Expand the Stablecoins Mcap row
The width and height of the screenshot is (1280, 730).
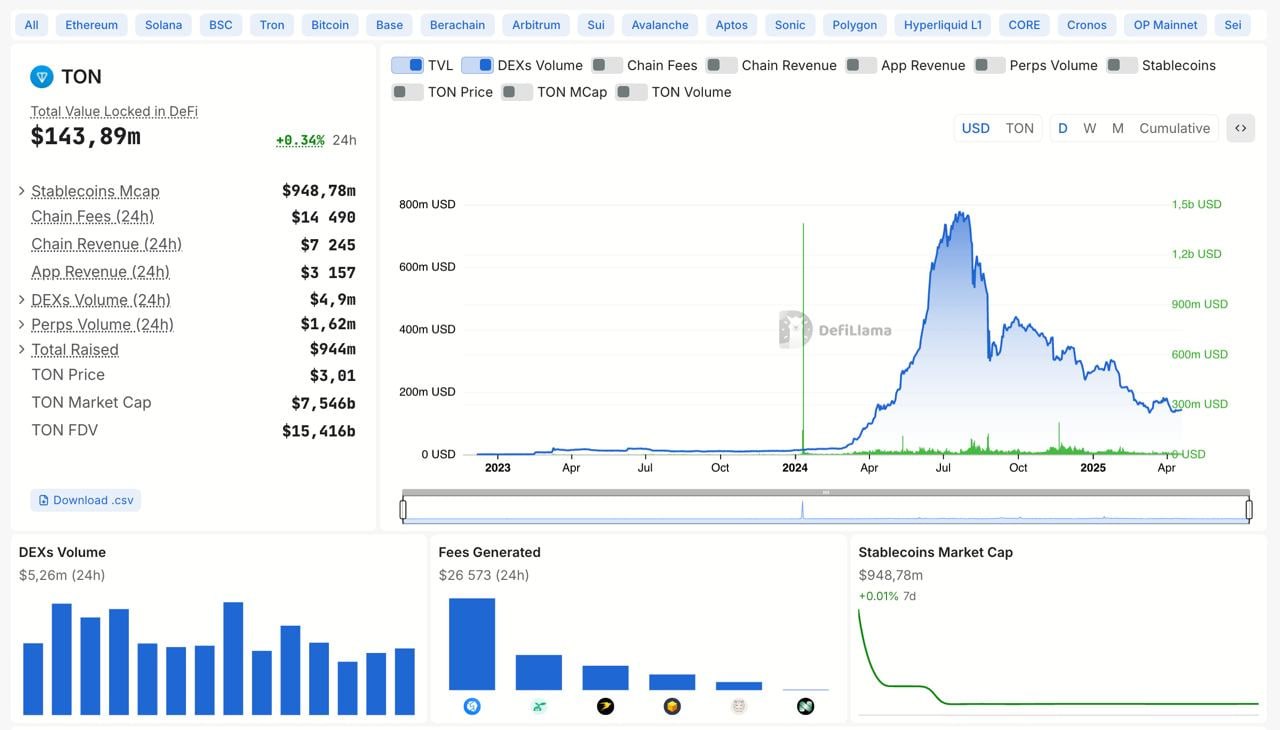[x=22, y=191]
